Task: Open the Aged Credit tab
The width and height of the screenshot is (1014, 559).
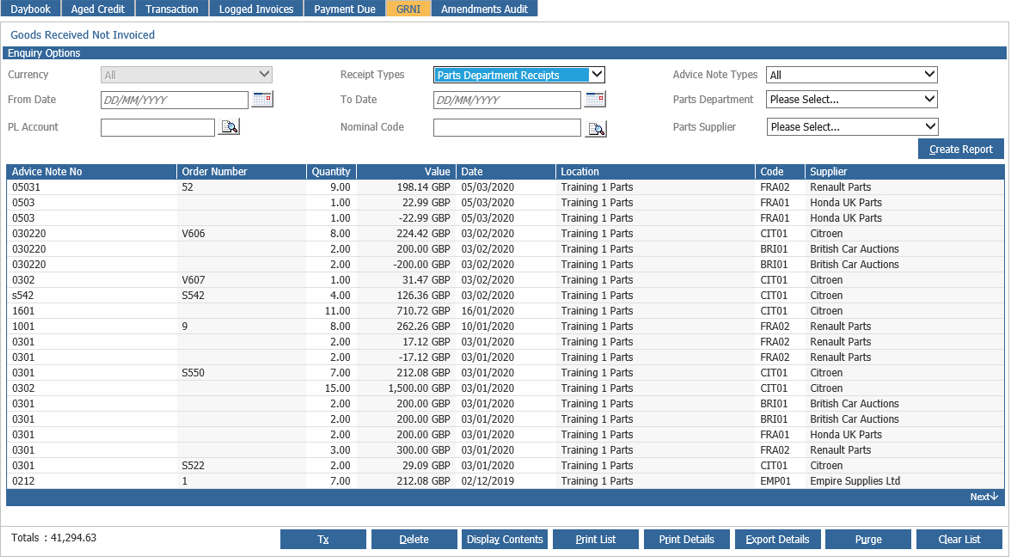Action: [x=98, y=8]
